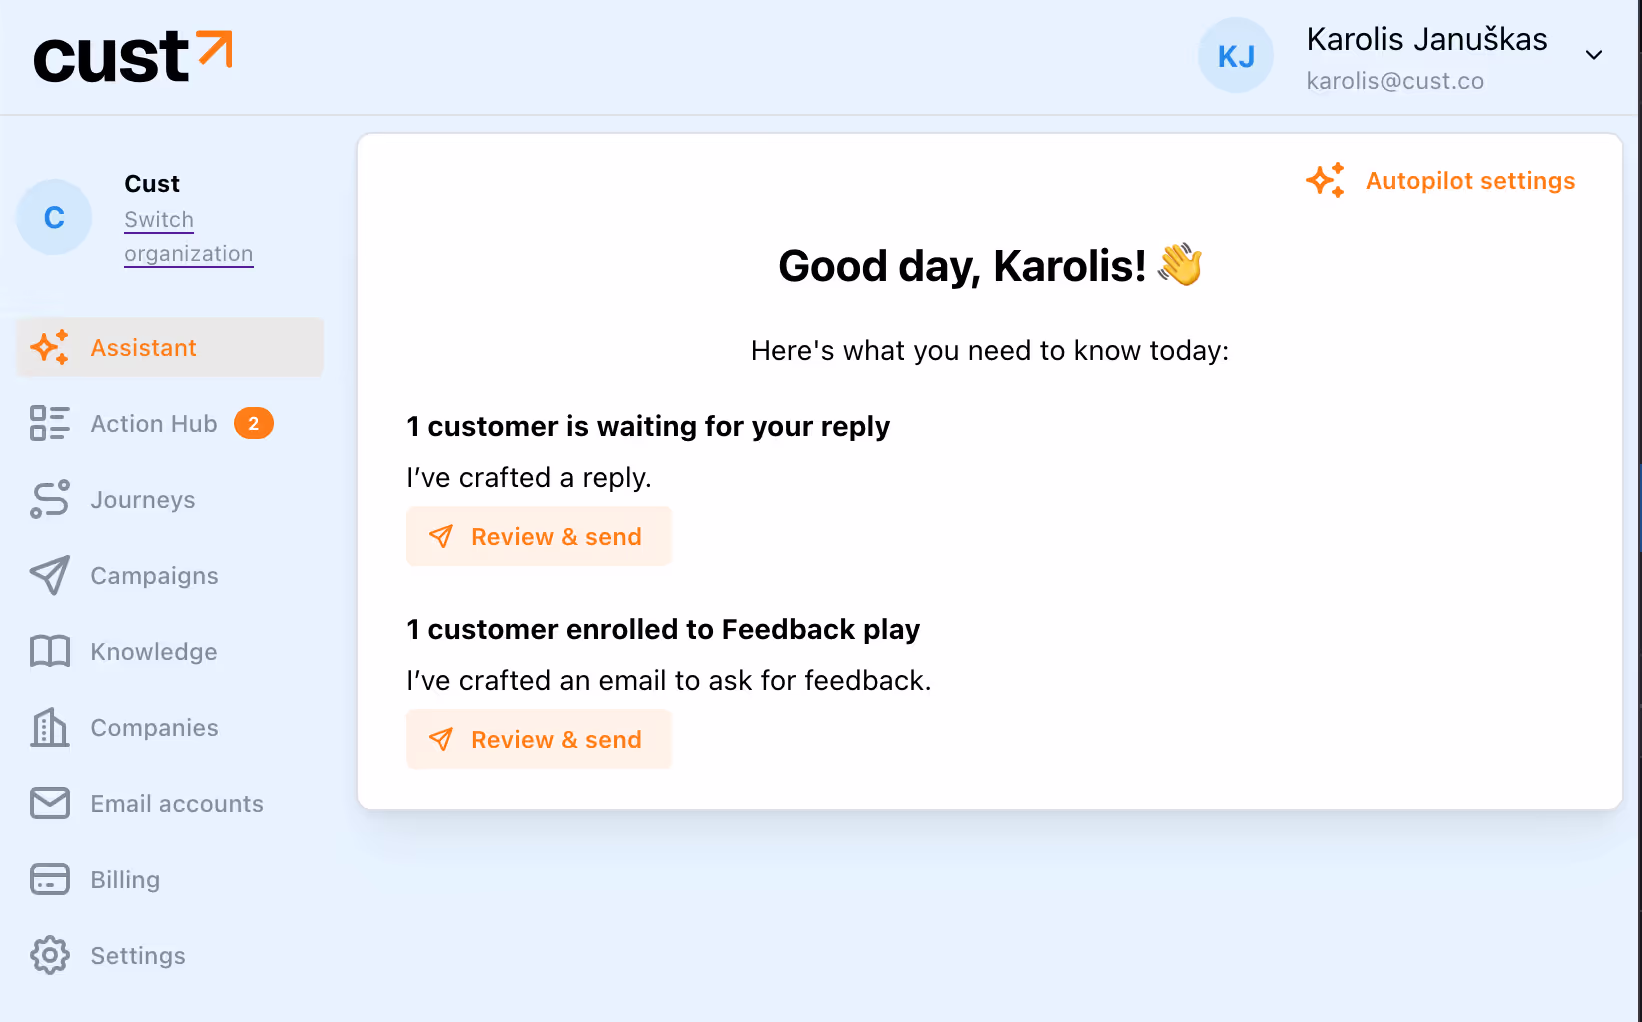Open Autopilot settings link
This screenshot has width=1642, height=1022.
tap(1470, 181)
